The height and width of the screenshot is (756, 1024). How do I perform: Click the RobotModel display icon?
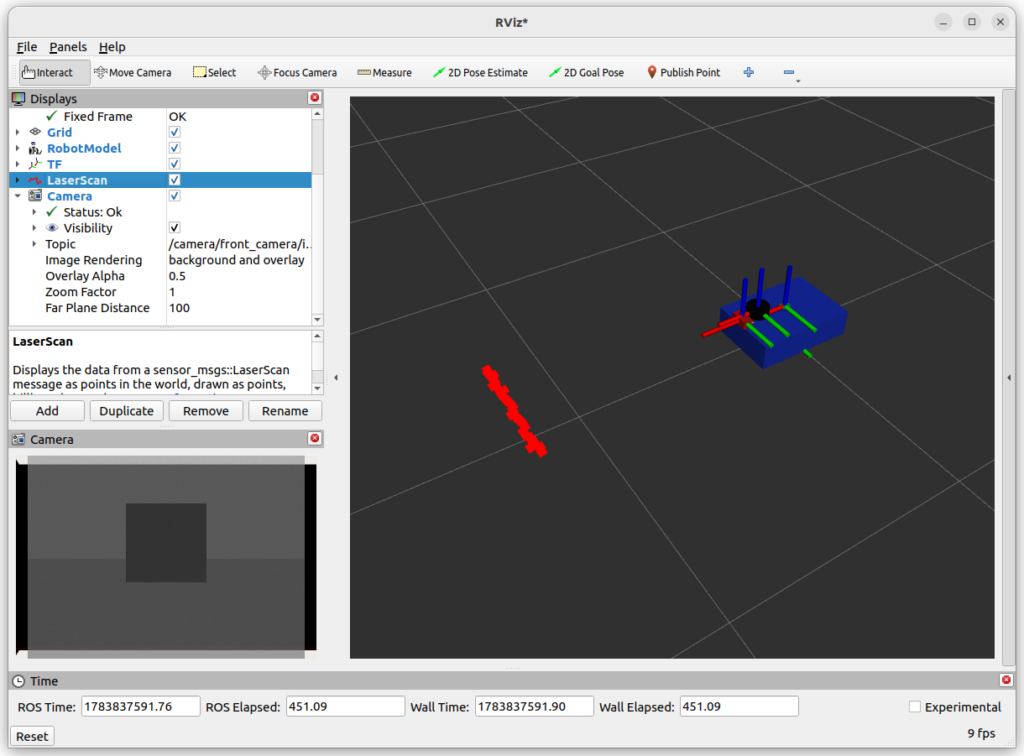tap(35, 148)
